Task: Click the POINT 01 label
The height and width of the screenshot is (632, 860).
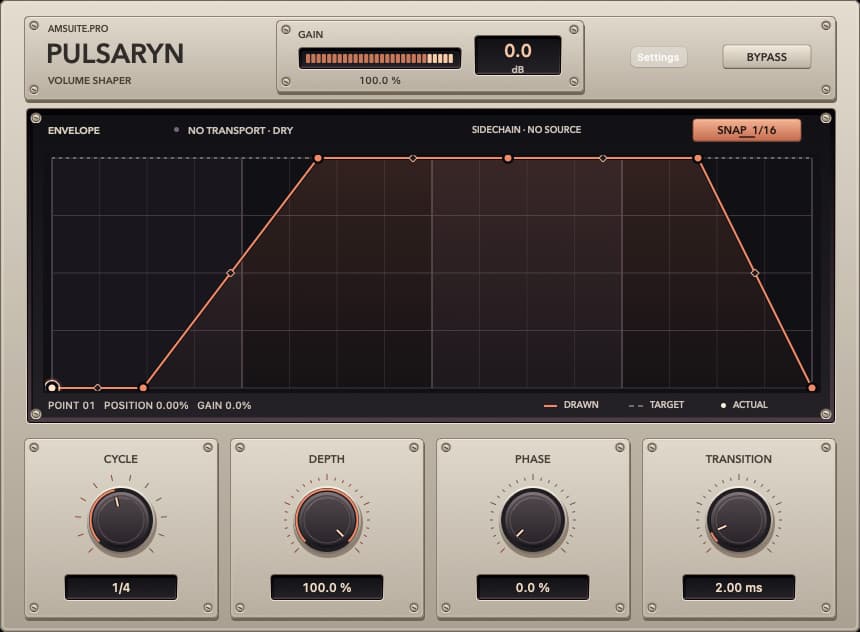Action: 71,405
